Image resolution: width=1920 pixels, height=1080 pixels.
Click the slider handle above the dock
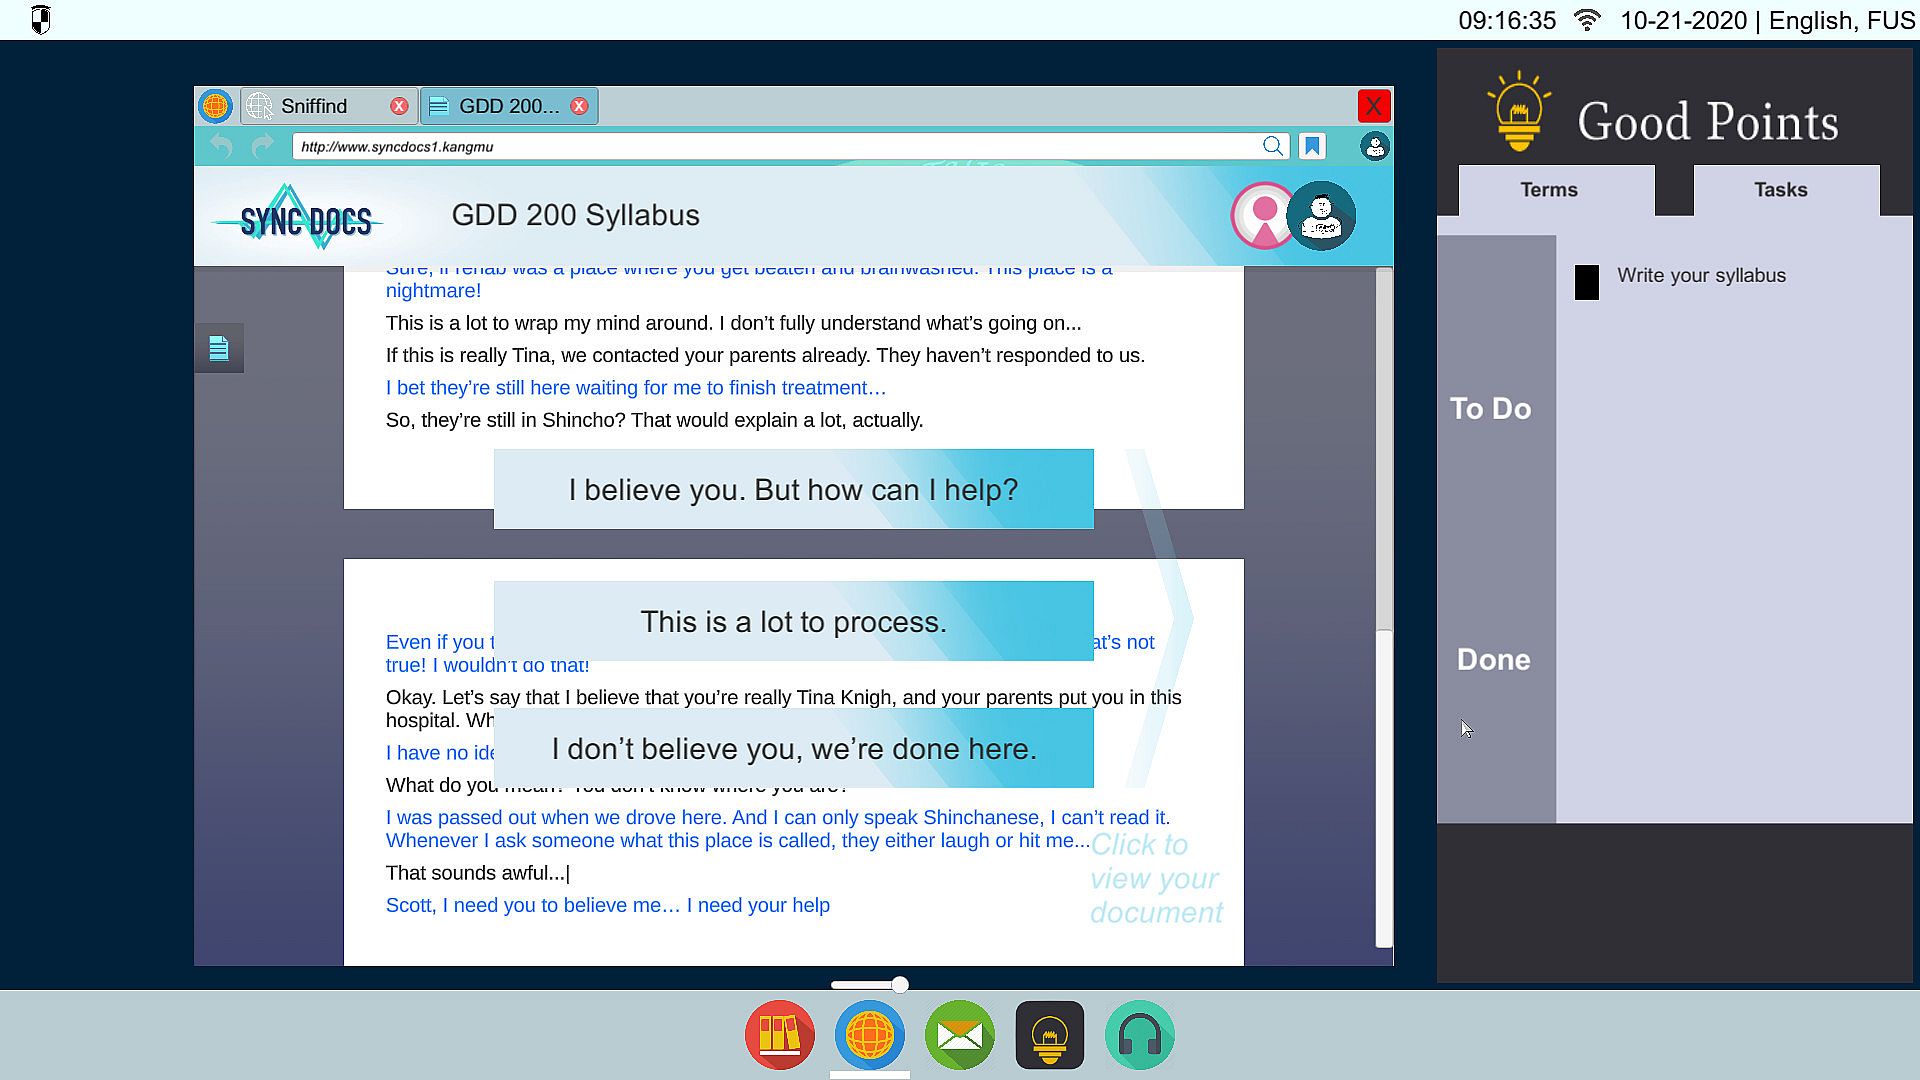[900, 985]
